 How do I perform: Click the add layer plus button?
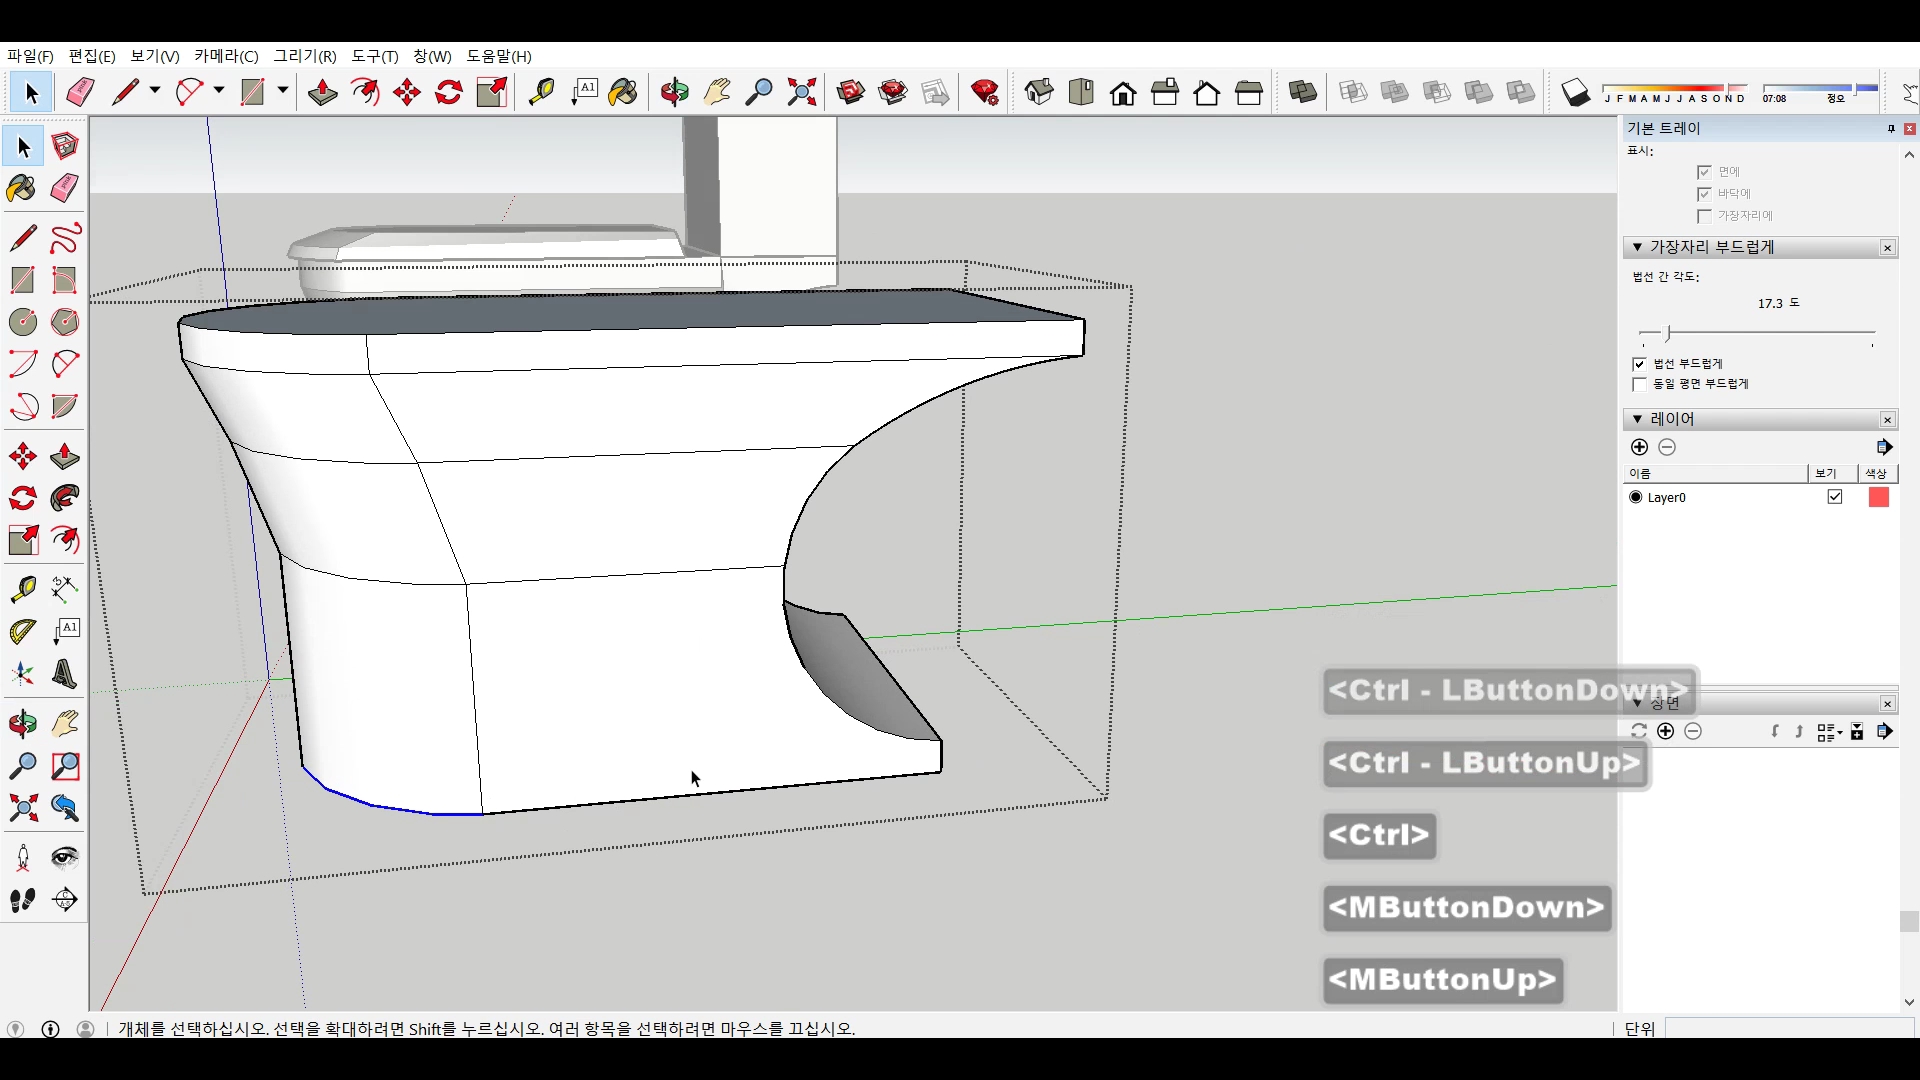[x=1639, y=447]
